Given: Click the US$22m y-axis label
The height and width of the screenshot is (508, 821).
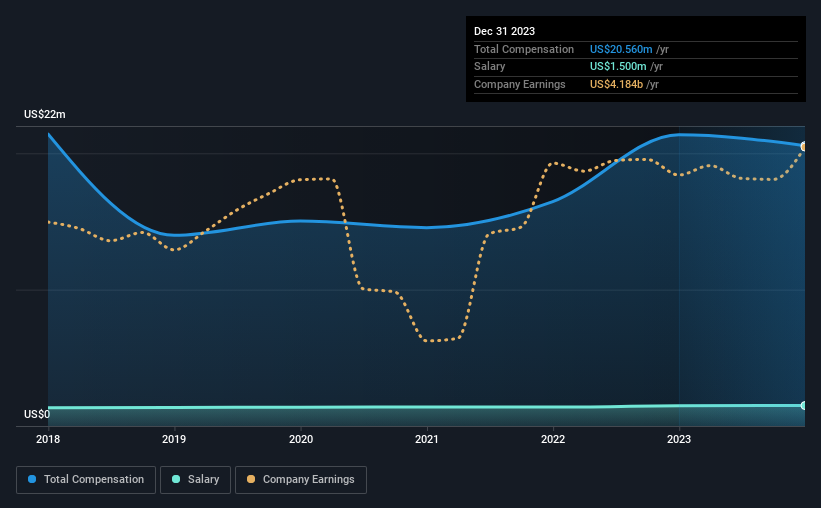Looking at the screenshot, I should click(45, 114).
